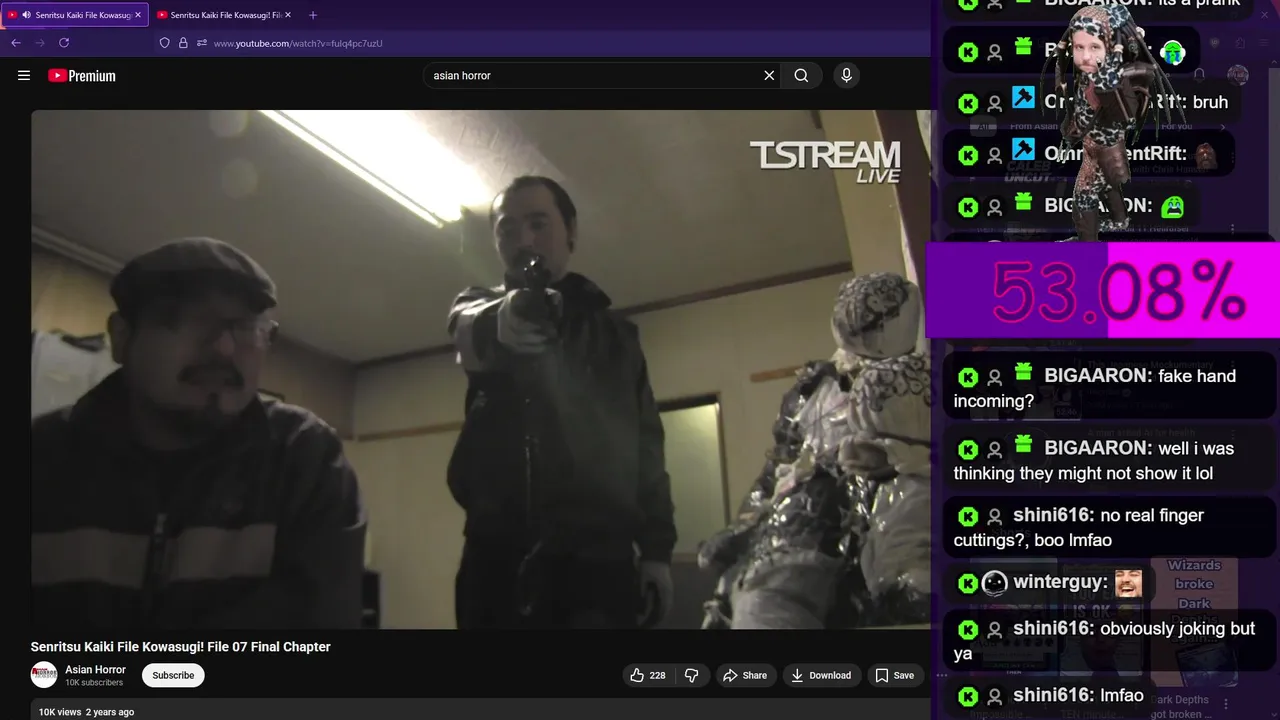Viewport: 1280px width, 720px height.
Task: Click the green ghost emote from BIGAARON
Action: coord(1172,207)
